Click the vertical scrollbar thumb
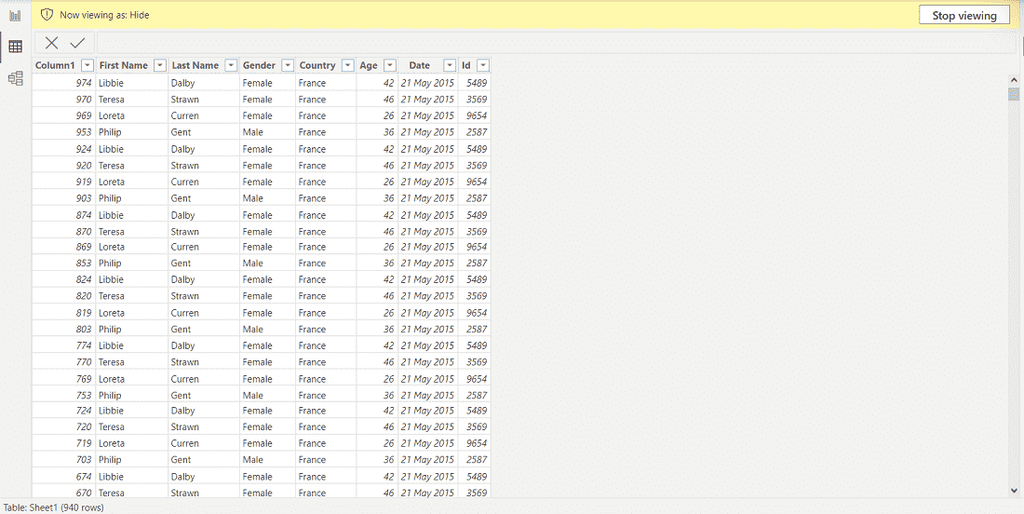 [1014, 94]
